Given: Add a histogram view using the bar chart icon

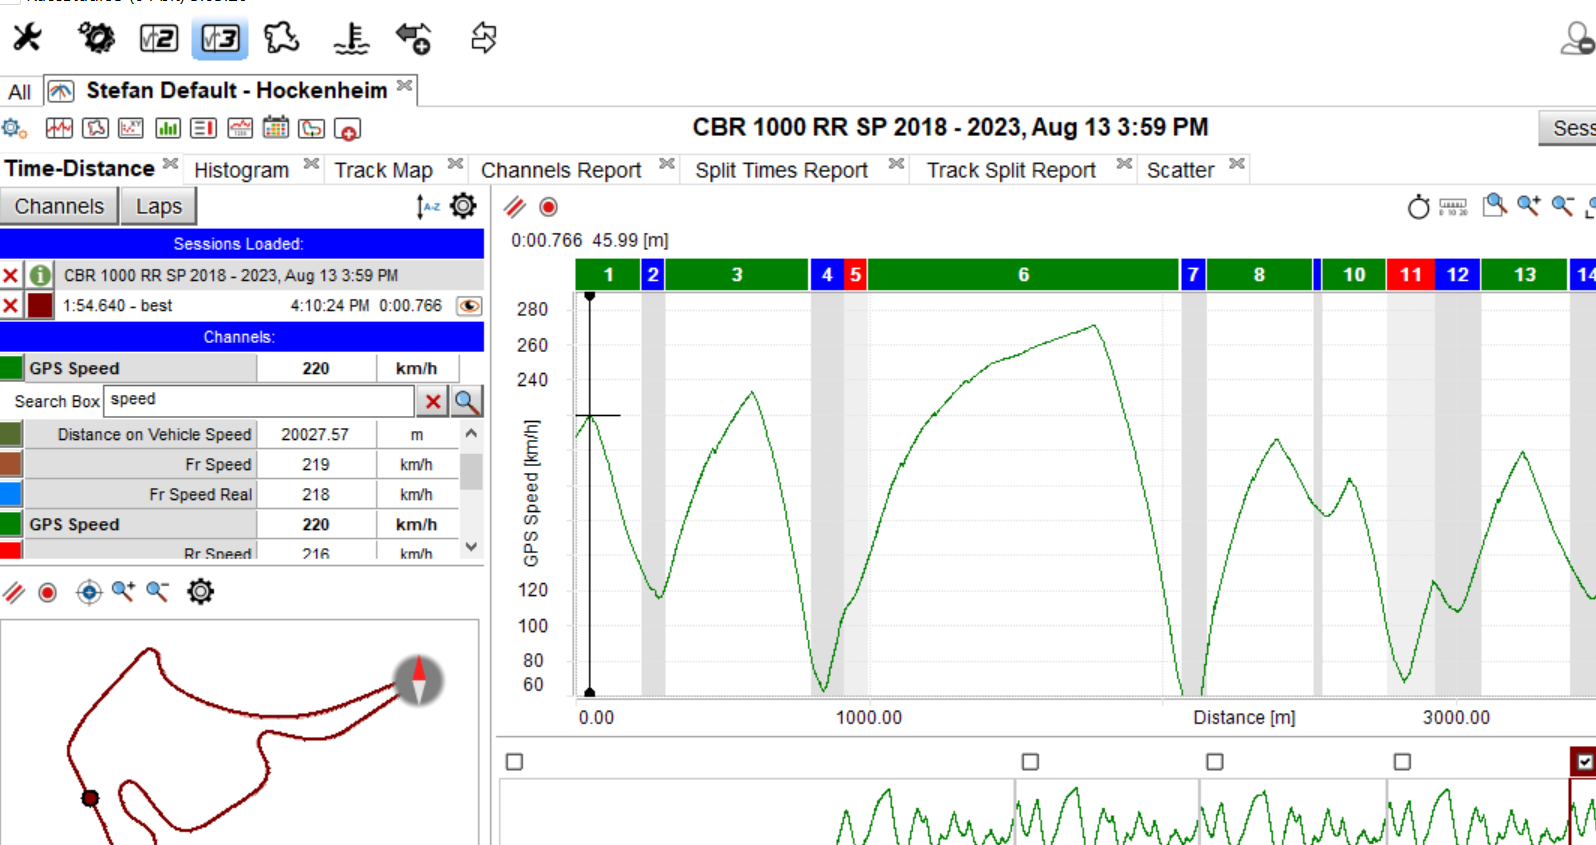Looking at the screenshot, I should pos(168,129).
